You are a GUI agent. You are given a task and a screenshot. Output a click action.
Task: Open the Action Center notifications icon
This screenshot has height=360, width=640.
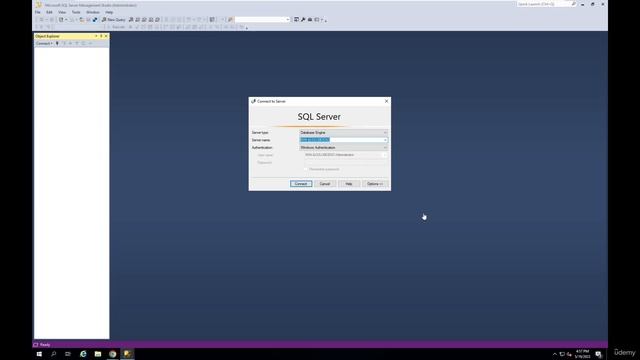(x=598, y=354)
